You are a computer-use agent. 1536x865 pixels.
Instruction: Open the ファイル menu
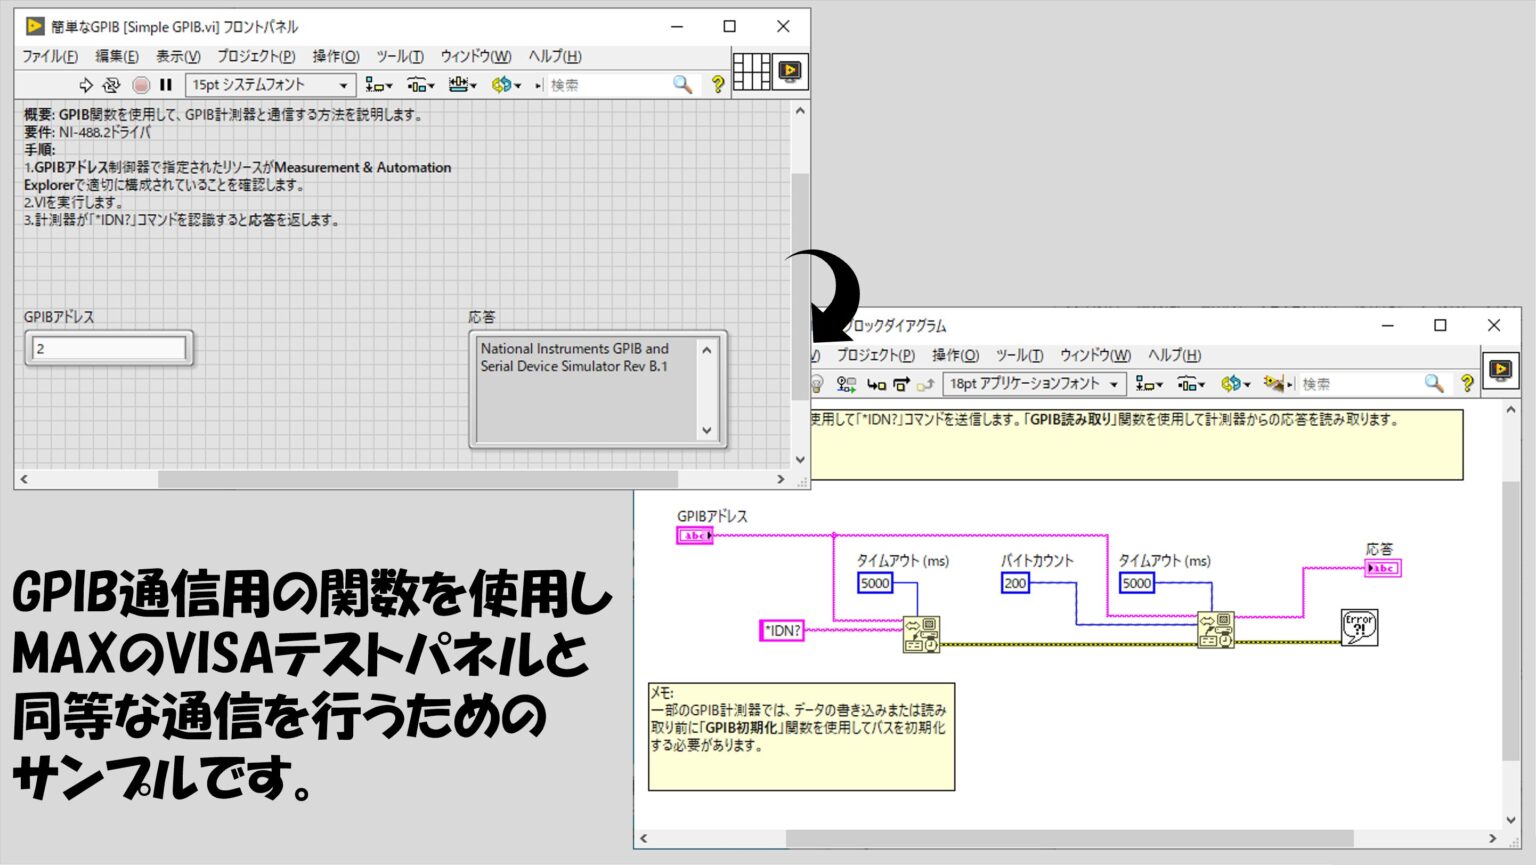48,57
